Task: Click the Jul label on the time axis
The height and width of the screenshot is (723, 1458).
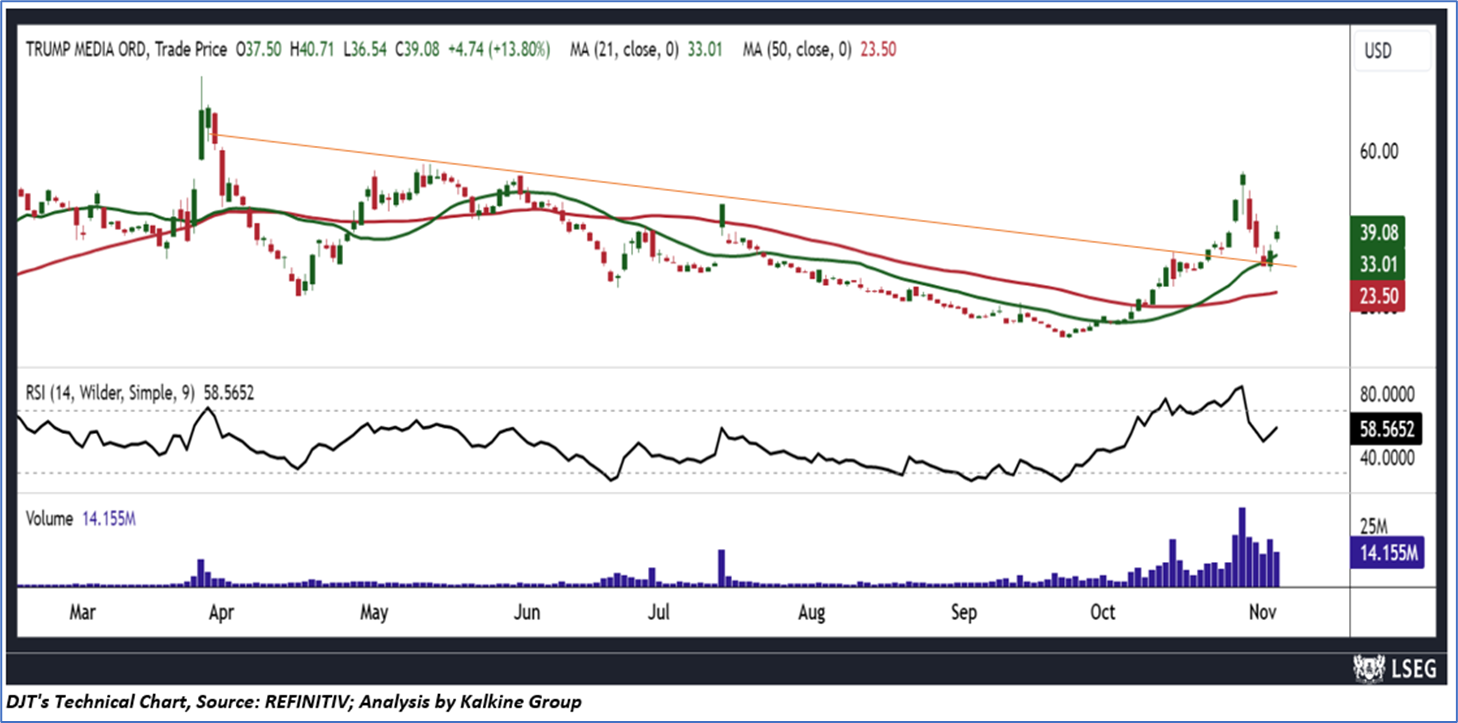Action: 658,612
